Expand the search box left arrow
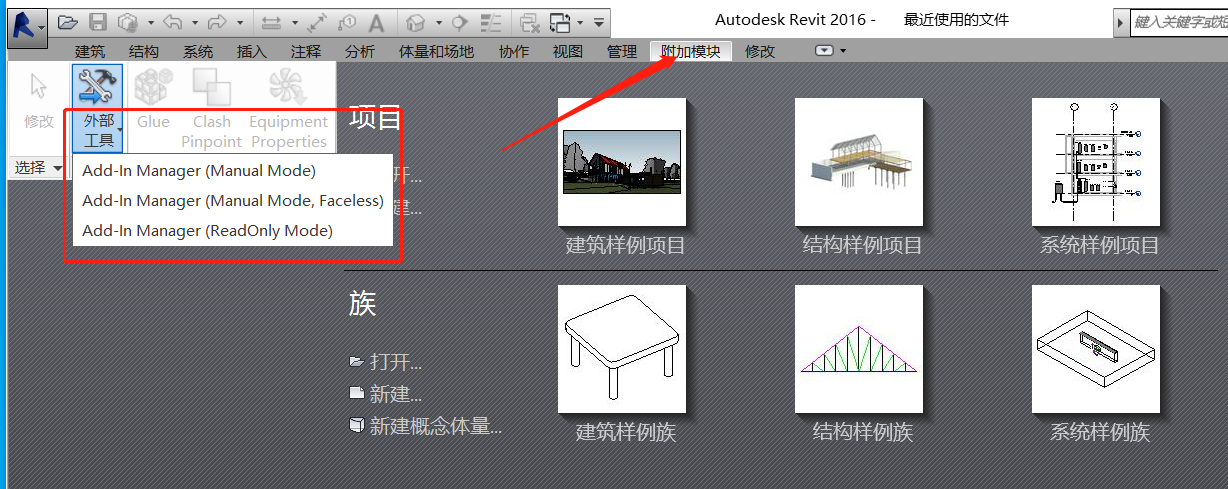The height and width of the screenshot is (489, 1228). (1121, 22)
